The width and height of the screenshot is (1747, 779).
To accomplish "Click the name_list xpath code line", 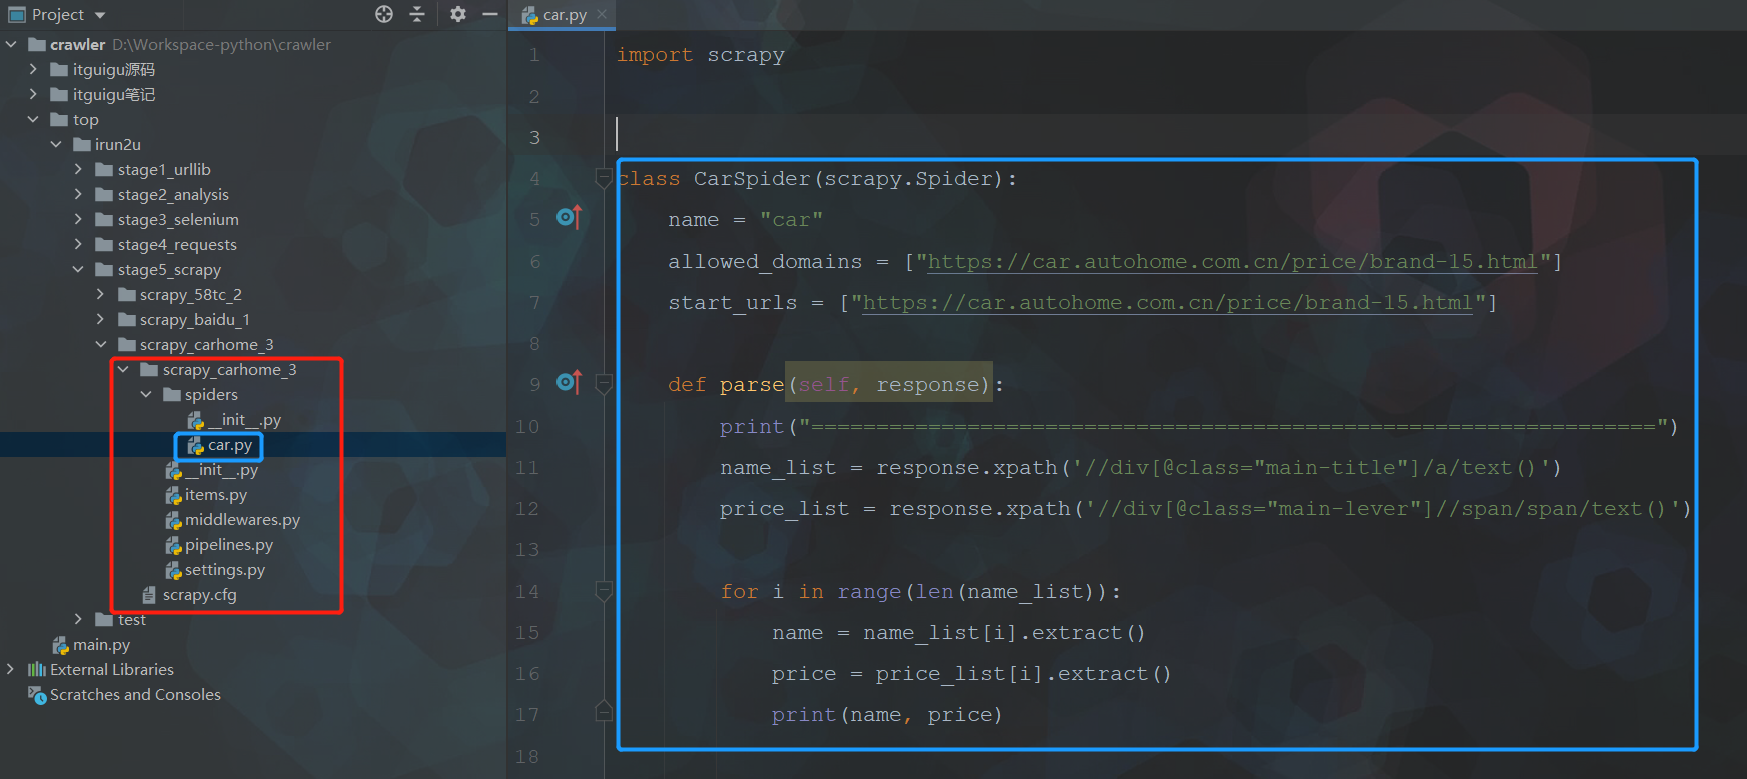I will 1140,468.
